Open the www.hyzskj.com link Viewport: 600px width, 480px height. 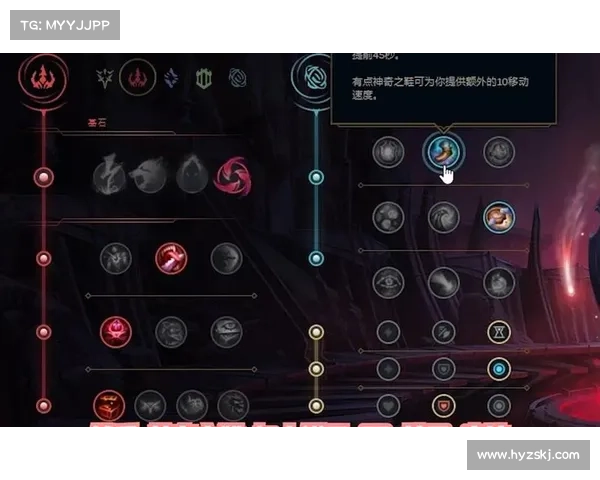point(528,455)
